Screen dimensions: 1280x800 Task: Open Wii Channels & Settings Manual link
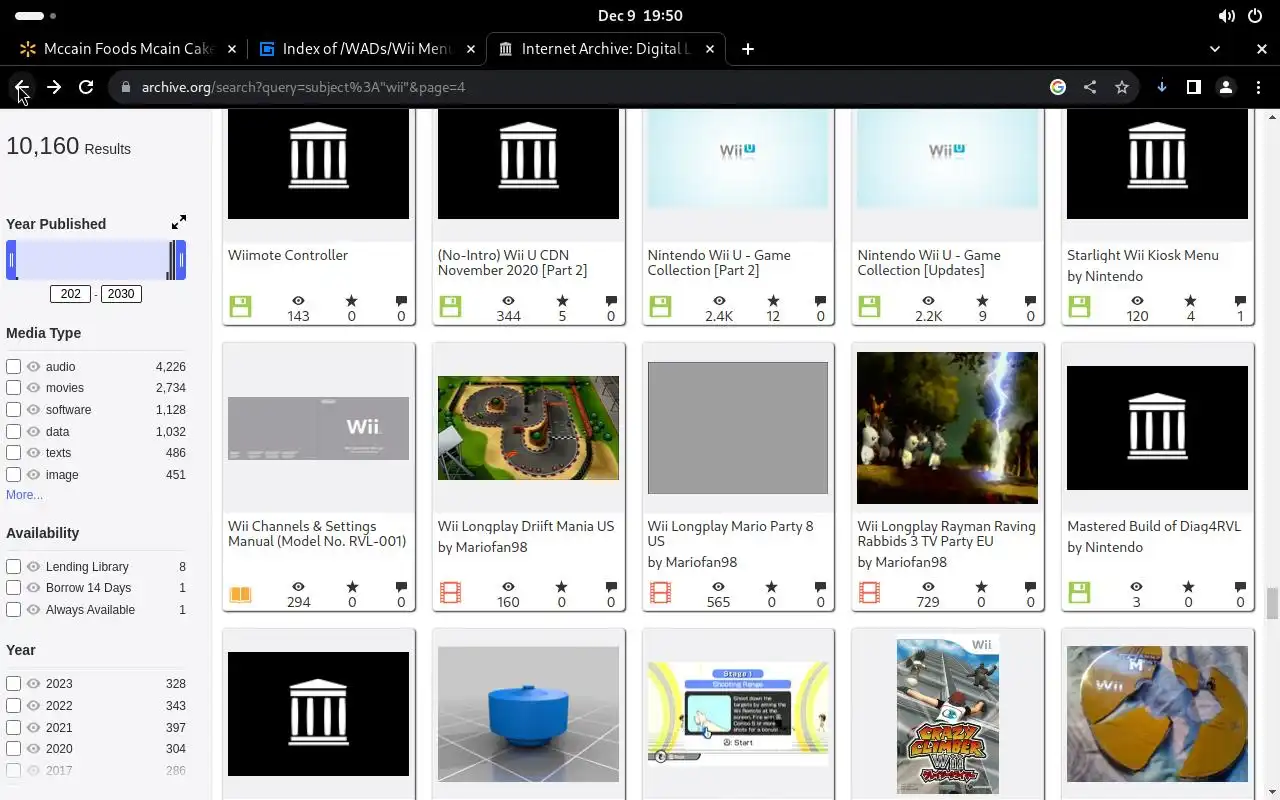(x=317, y=534)
